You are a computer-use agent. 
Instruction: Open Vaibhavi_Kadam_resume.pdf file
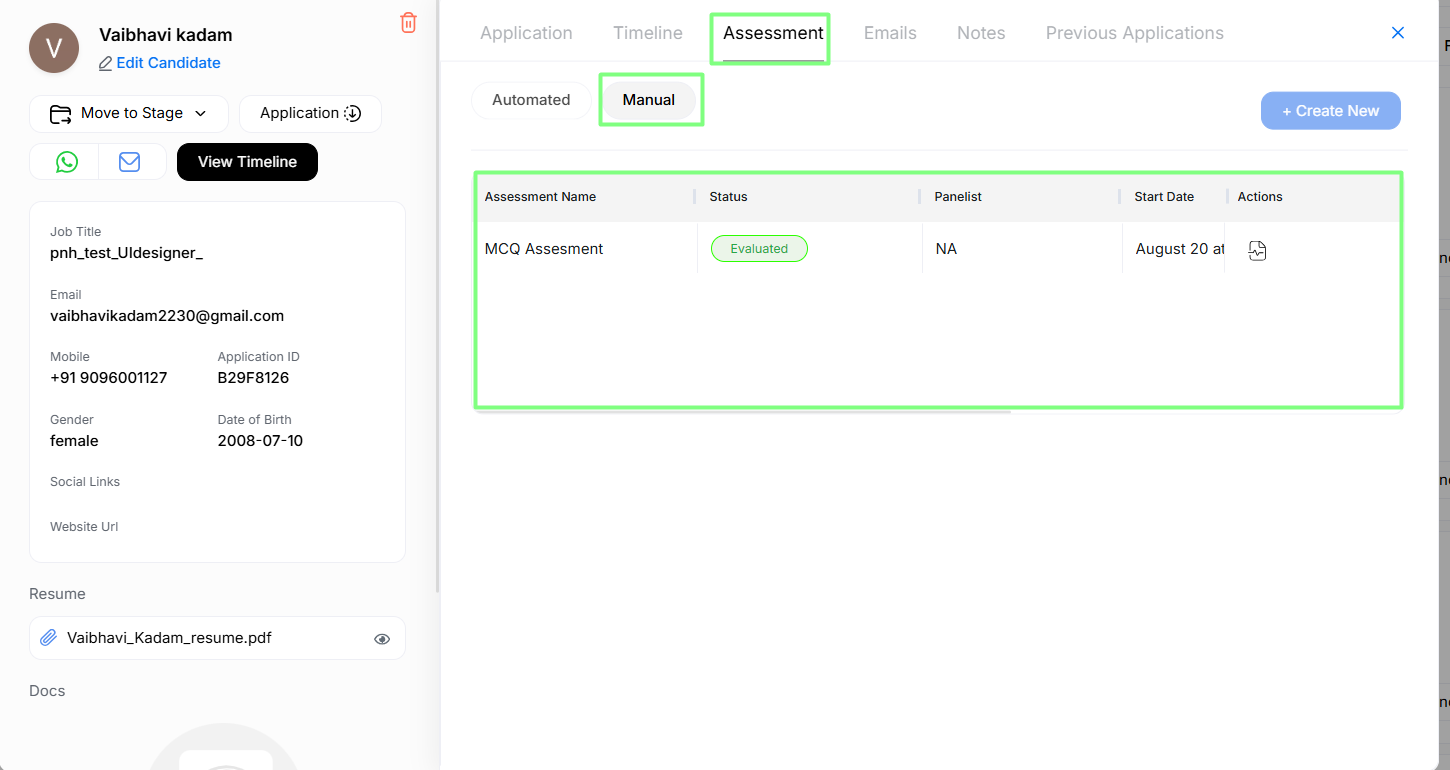pyautogui.click(x=169, y=638)
